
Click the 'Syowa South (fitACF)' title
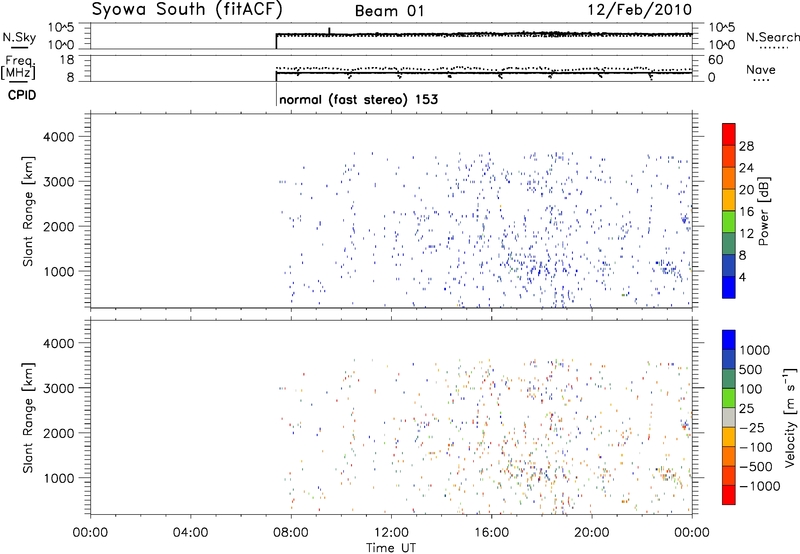pyautogui.click(x=187, y=9)
